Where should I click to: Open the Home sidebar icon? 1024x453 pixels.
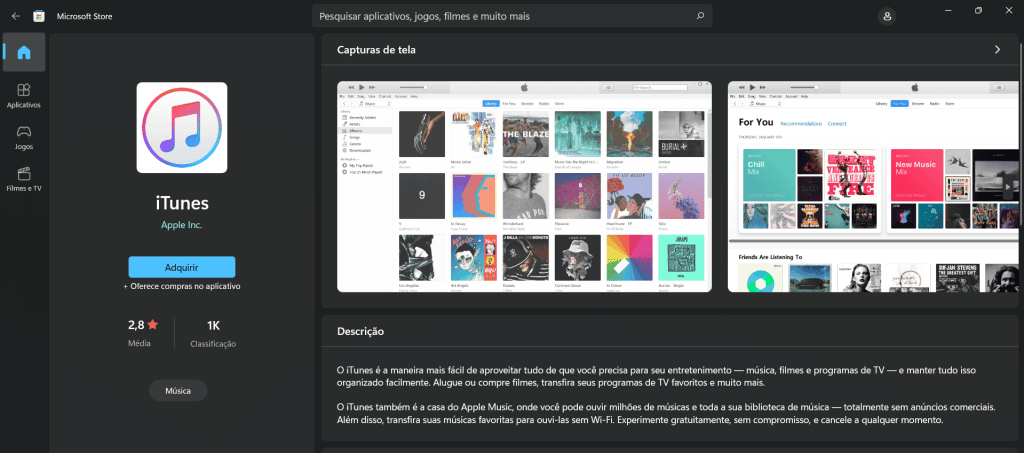[x=24, y=52]
